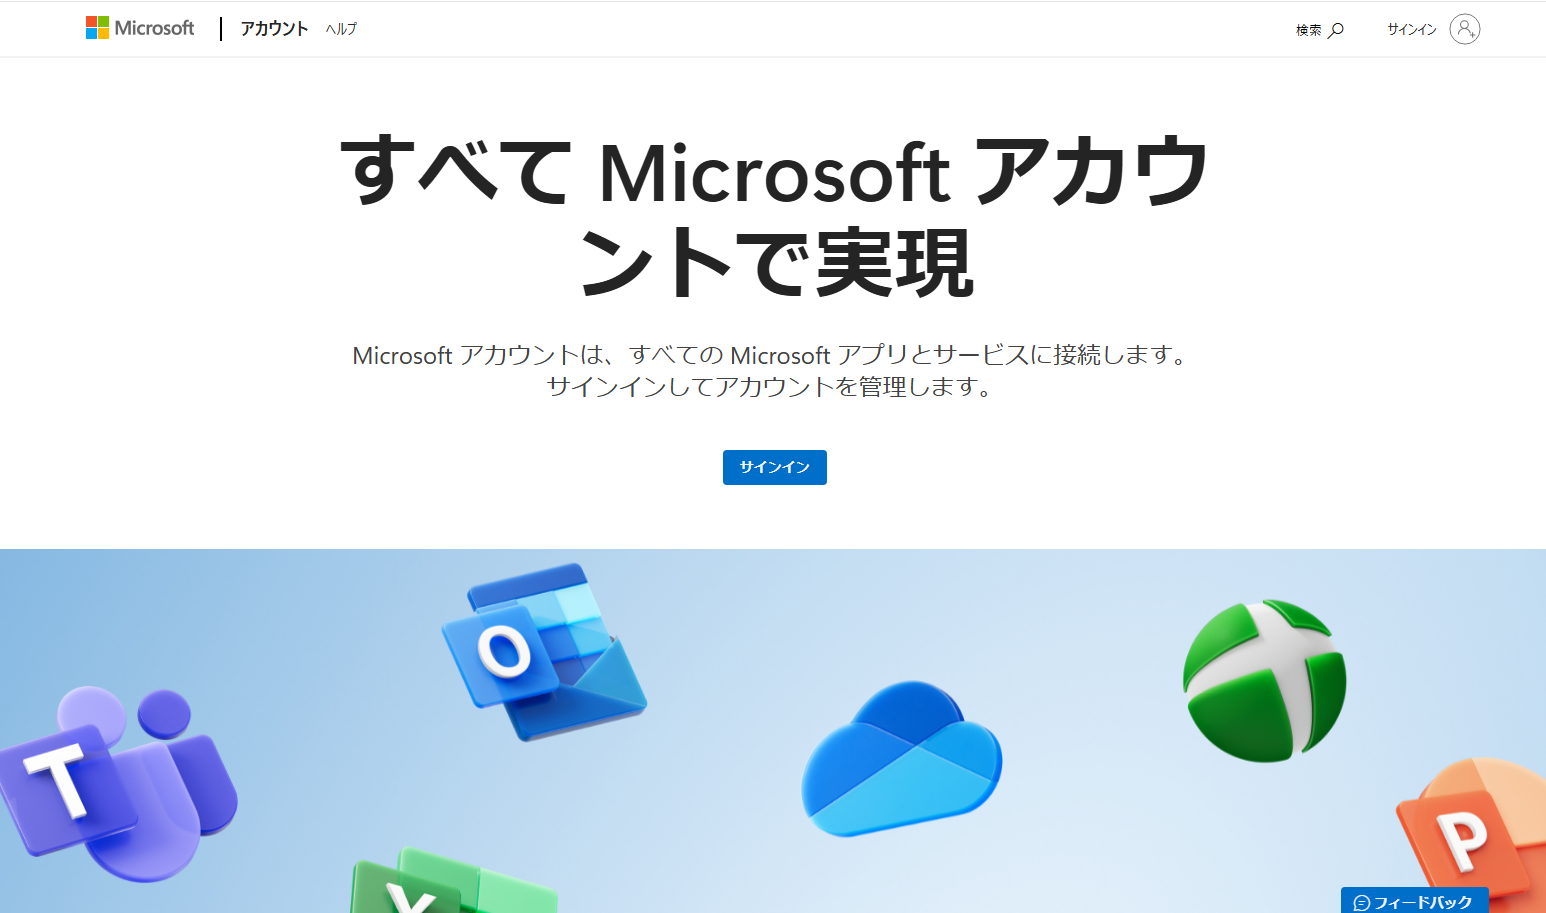The image size is (1546, 913).
Task: Open the アカウント header link
Action: (274, 29)
